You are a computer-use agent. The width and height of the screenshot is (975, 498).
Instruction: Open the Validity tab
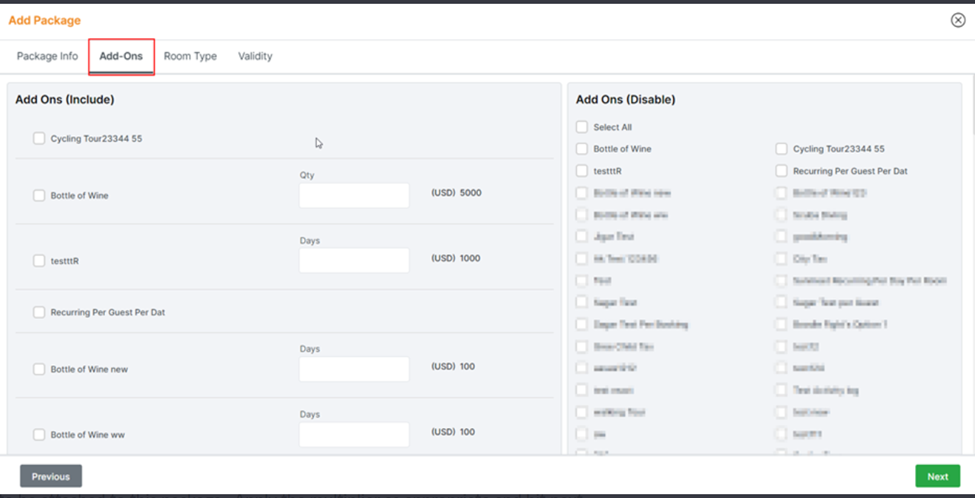coord(255,56)
